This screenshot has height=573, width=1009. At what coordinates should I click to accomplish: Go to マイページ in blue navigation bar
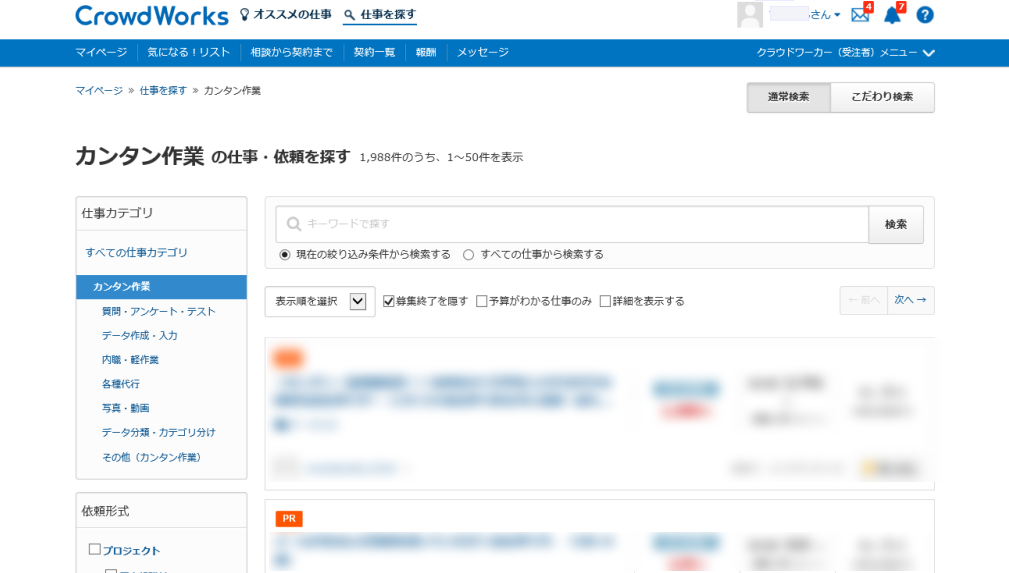(x=101, y=53)
